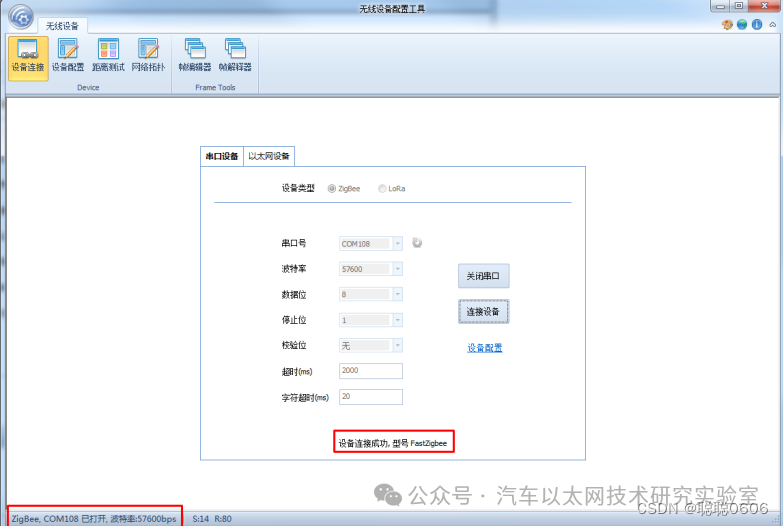The width and height of the screenshot is (783, 526).
Task: Collapse the ribbon with the up chevron
Action: 773,24
